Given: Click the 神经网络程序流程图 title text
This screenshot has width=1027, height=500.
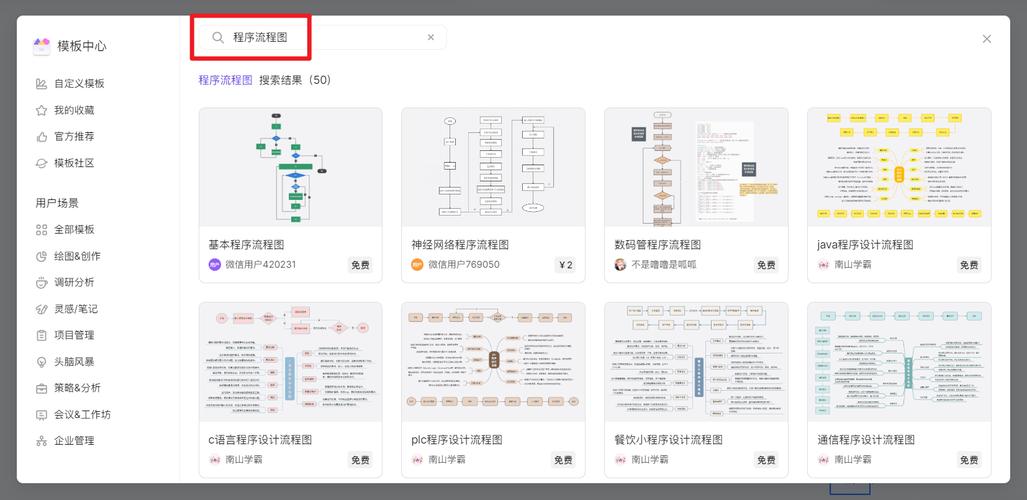Looking at the screenshot, I should tap(460, 244).
